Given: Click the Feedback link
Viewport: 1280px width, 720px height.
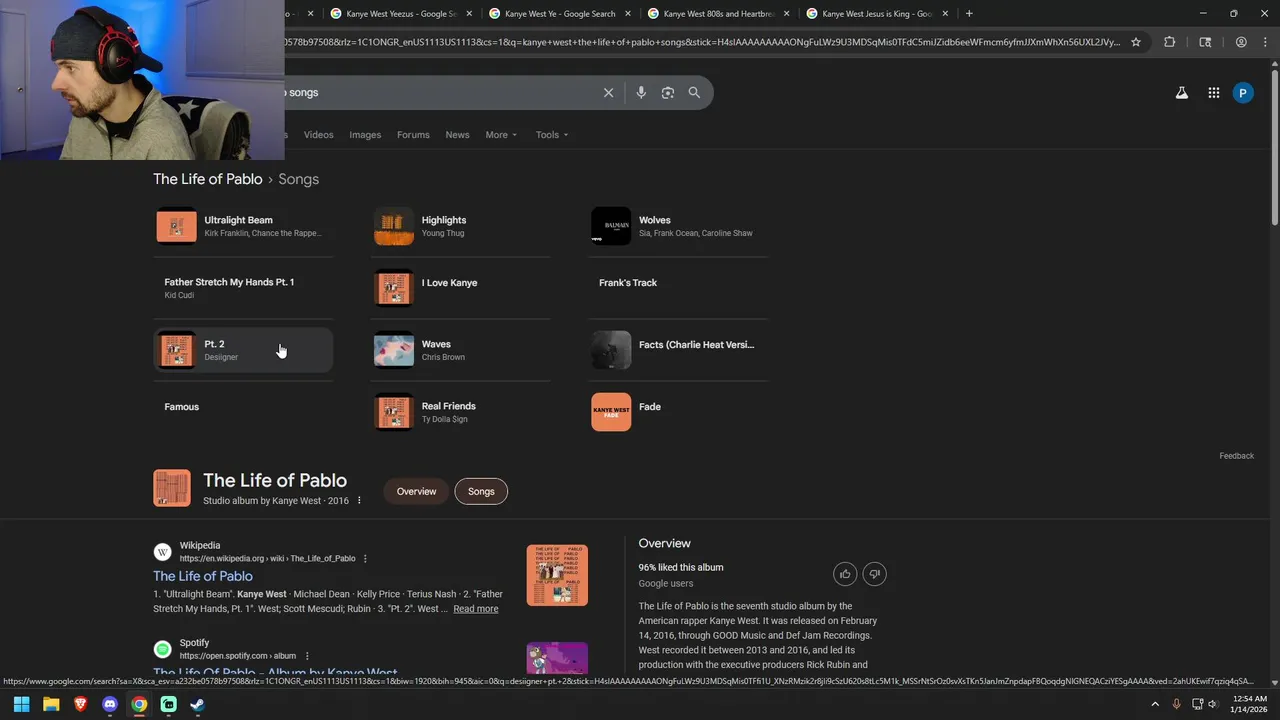Looking at the screenshot, I should [1236, 456].
